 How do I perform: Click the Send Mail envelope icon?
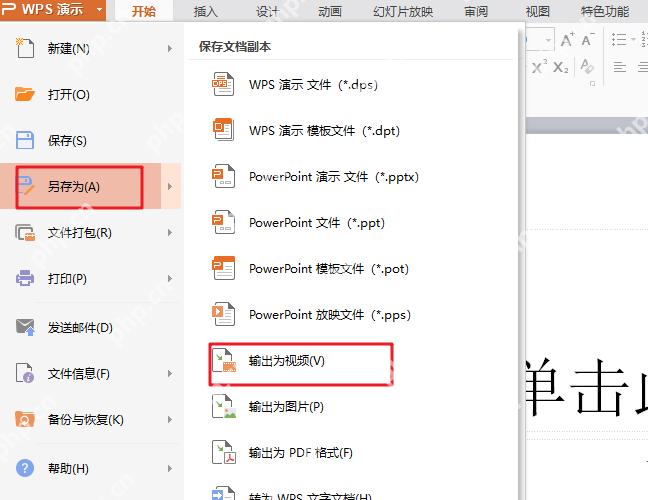pos(25,327)
